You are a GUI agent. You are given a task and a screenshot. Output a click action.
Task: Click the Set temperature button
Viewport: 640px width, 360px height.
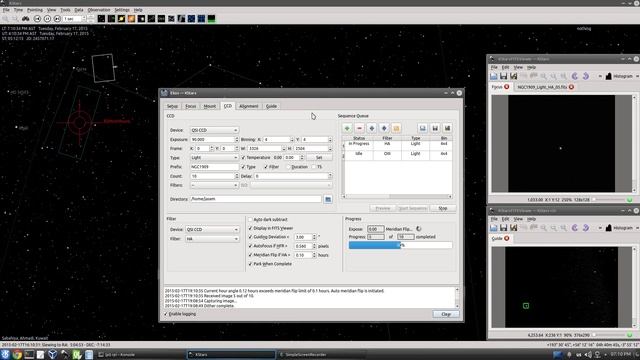coord(319,158)
